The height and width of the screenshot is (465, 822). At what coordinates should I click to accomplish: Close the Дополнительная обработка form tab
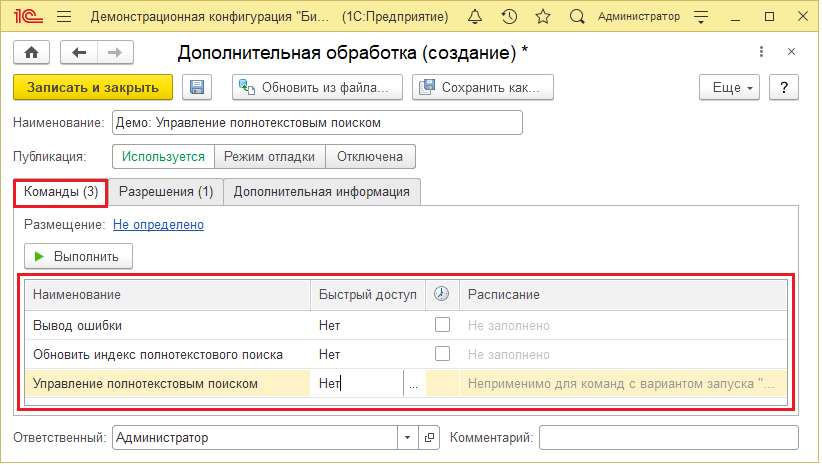tap(792, 52)
